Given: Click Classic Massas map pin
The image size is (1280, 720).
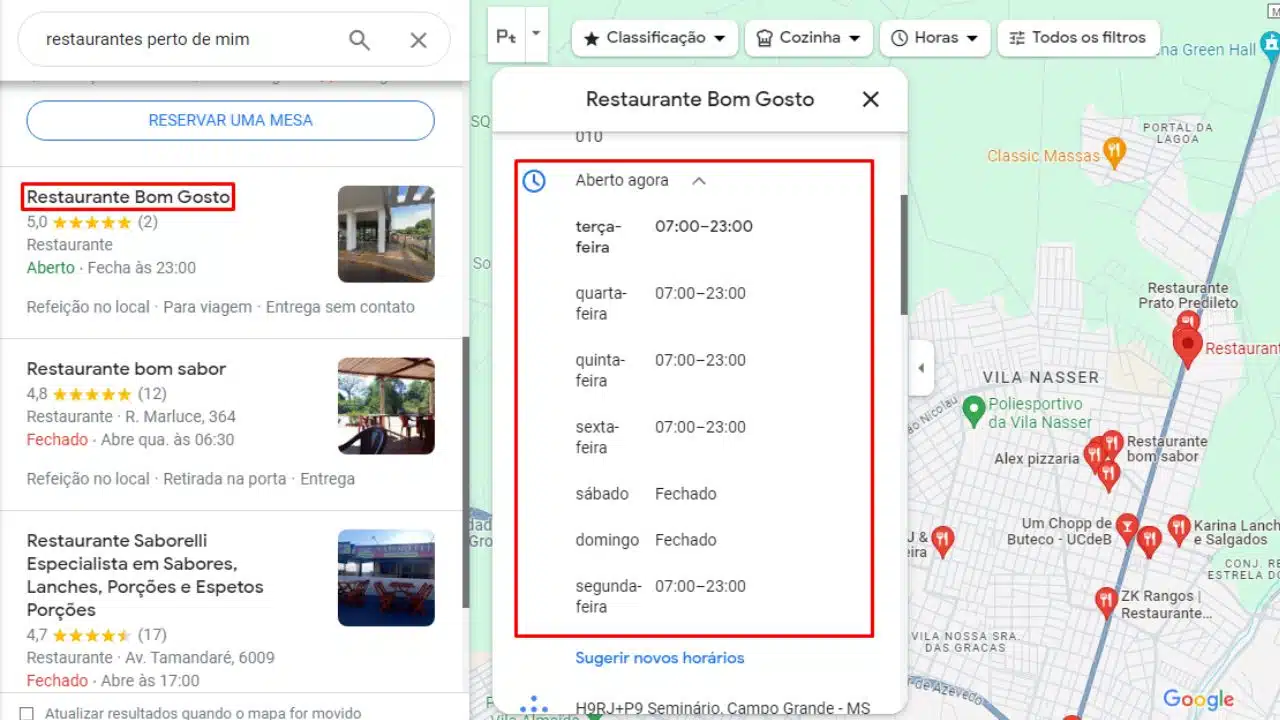Looking at the screenshot, I should tap(1114, 153).
